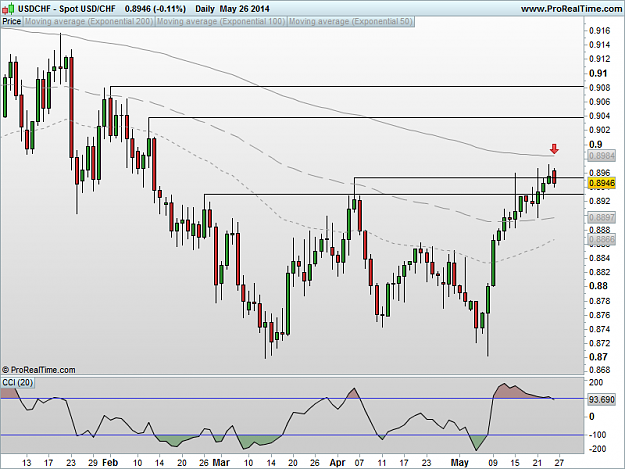Click the 200 level on CCI axis

tap(596, 383)
